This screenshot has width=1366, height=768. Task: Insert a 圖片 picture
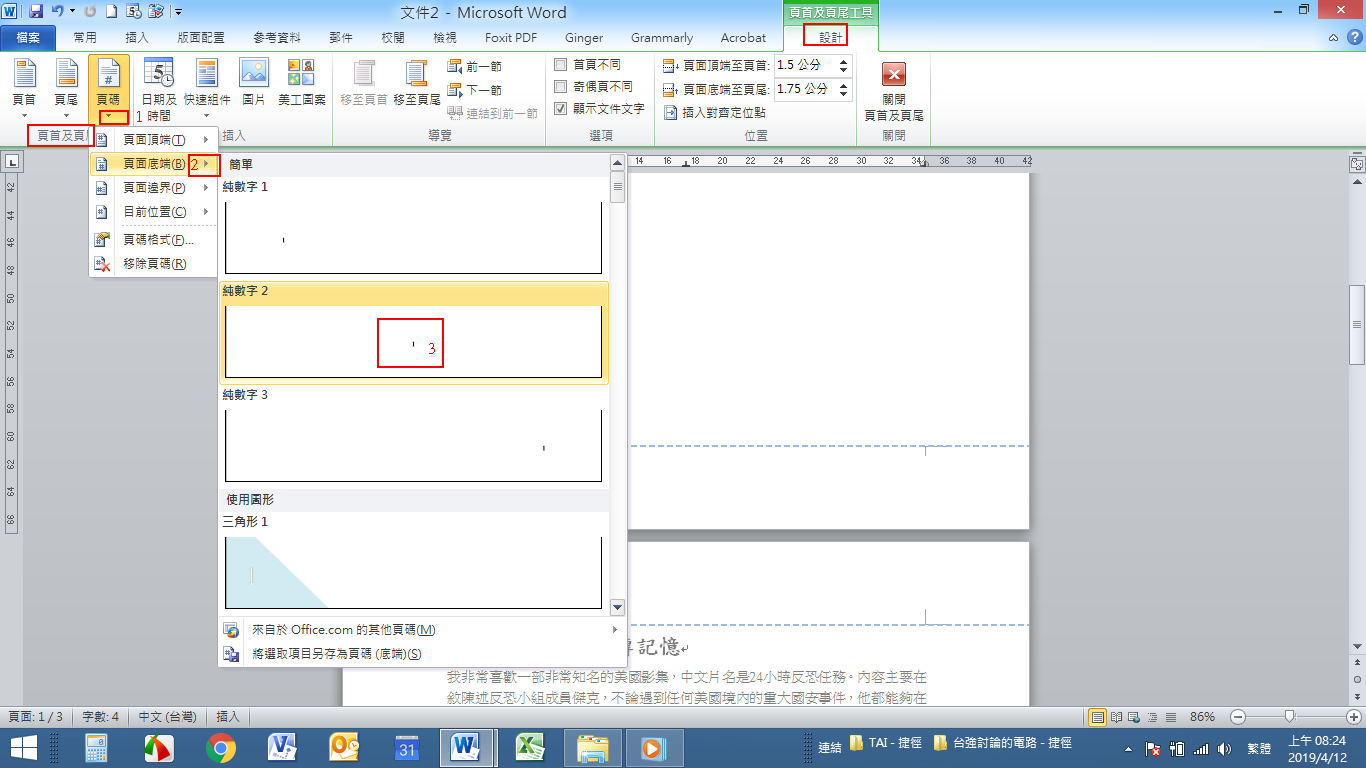pyautogui.click(x=254, y=82)
